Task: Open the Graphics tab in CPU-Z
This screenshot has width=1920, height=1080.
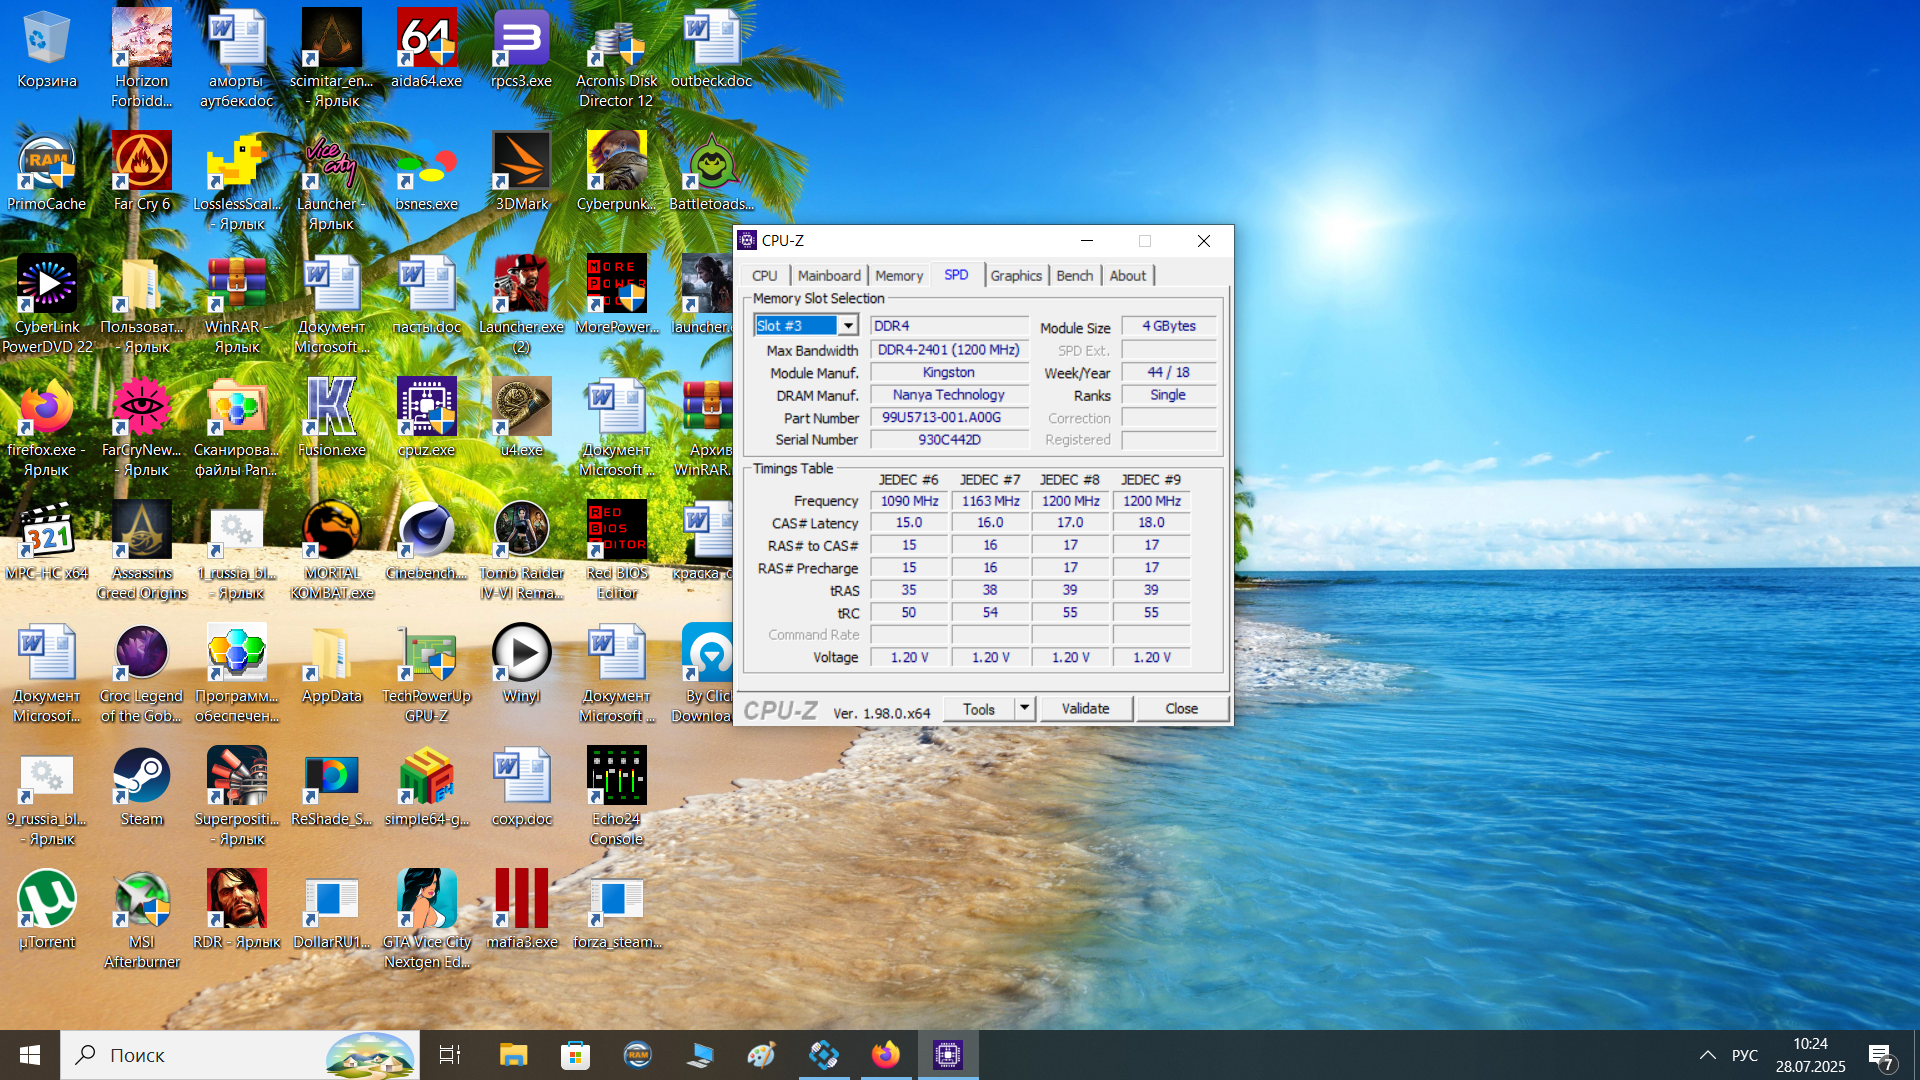Action: (1015, 276)
